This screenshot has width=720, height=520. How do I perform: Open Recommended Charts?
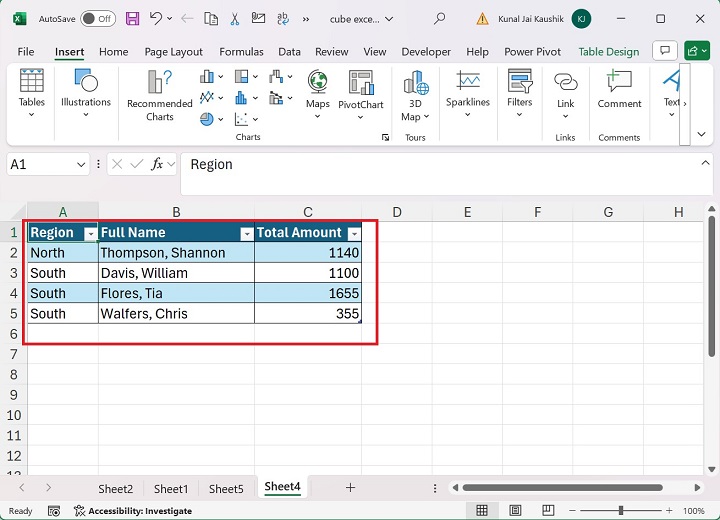(x=159, y=96)
